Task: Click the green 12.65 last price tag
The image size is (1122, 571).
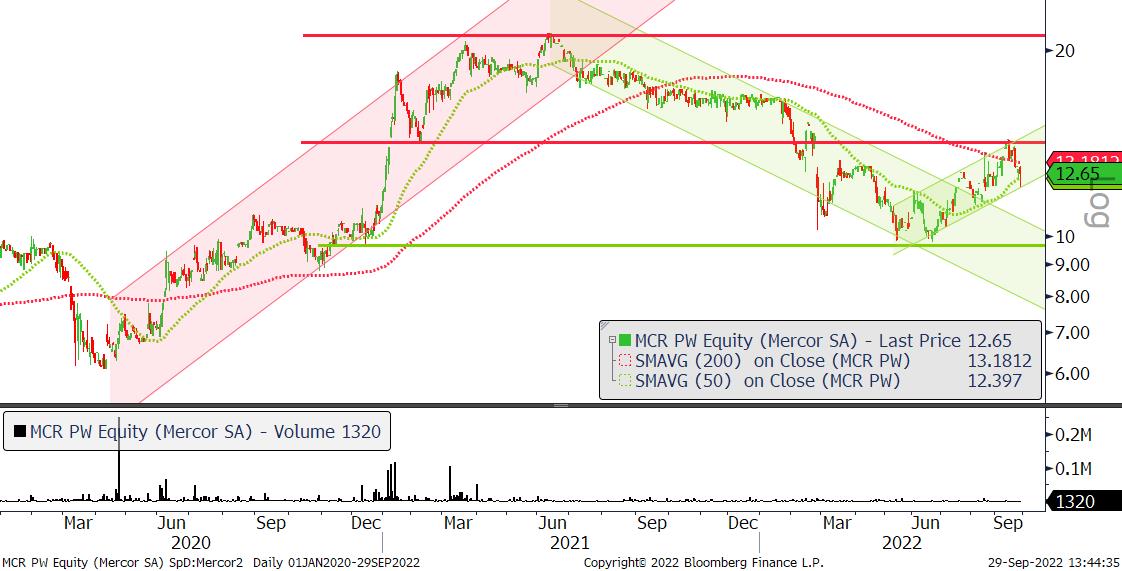Action: pyautogui.click(x=1082, y=174)
